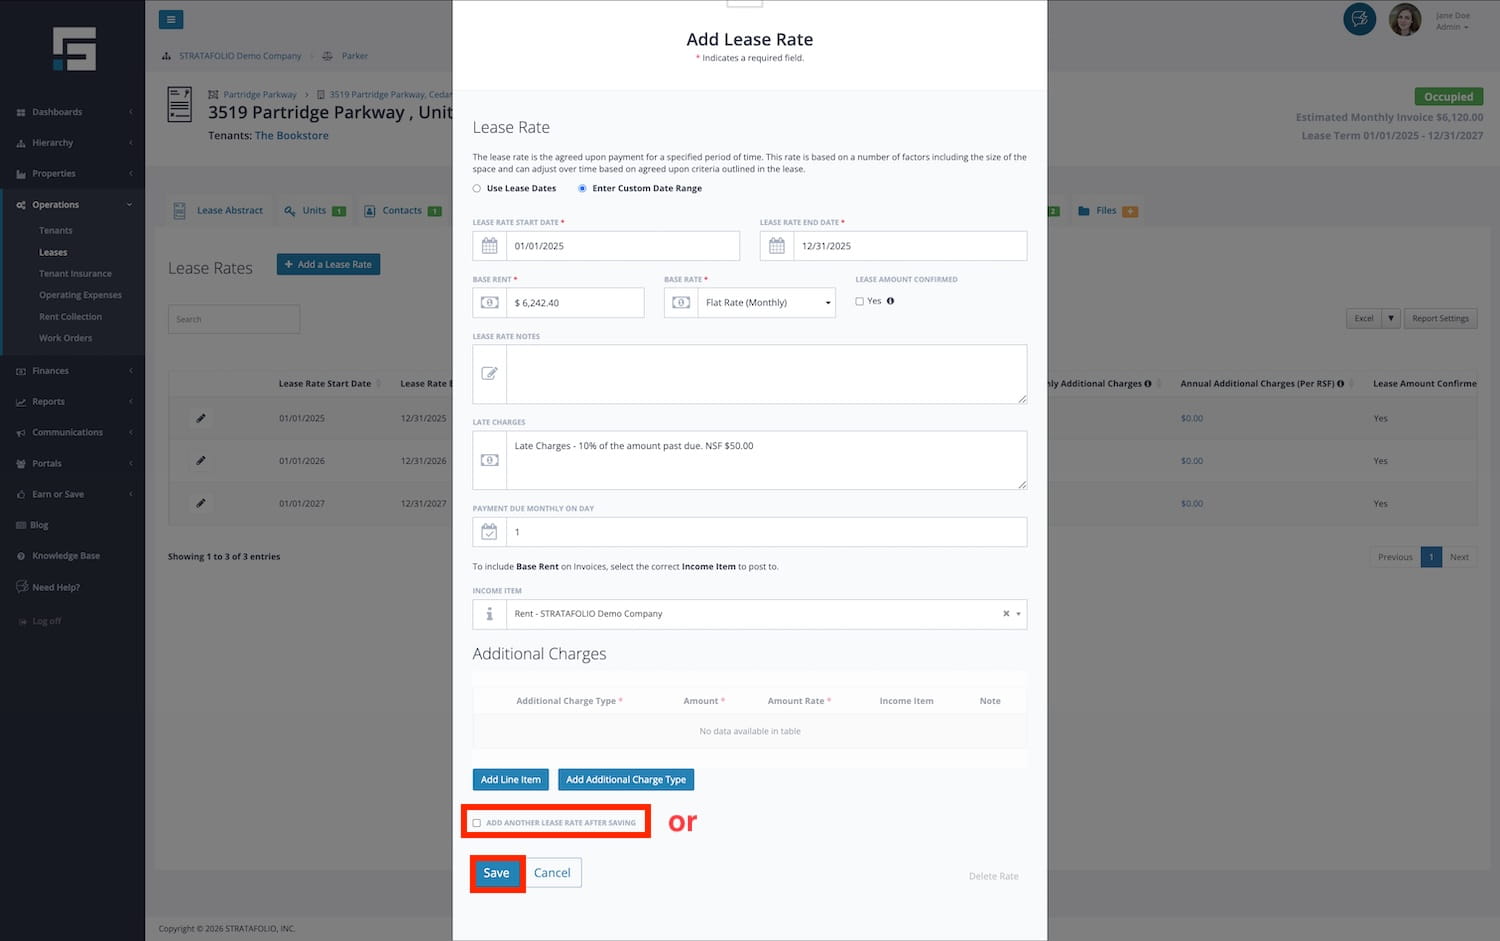
Task: Enable Add Another Lease Rate After Saving
Action: point(477,823)
